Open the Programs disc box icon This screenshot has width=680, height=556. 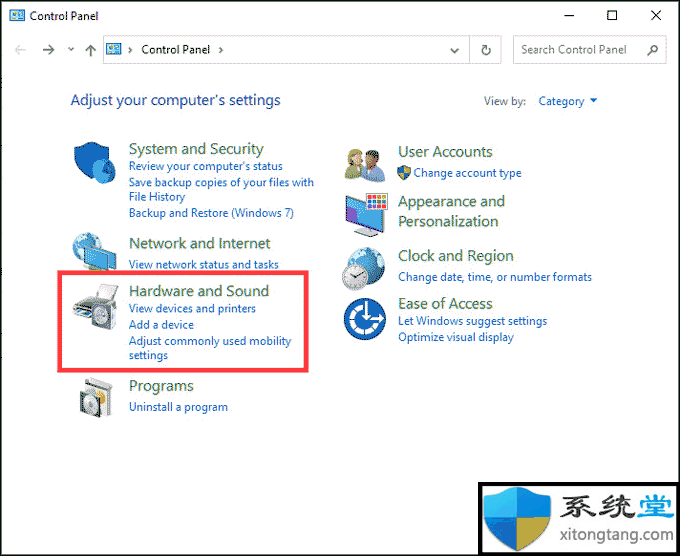click(x=96, y=398)
